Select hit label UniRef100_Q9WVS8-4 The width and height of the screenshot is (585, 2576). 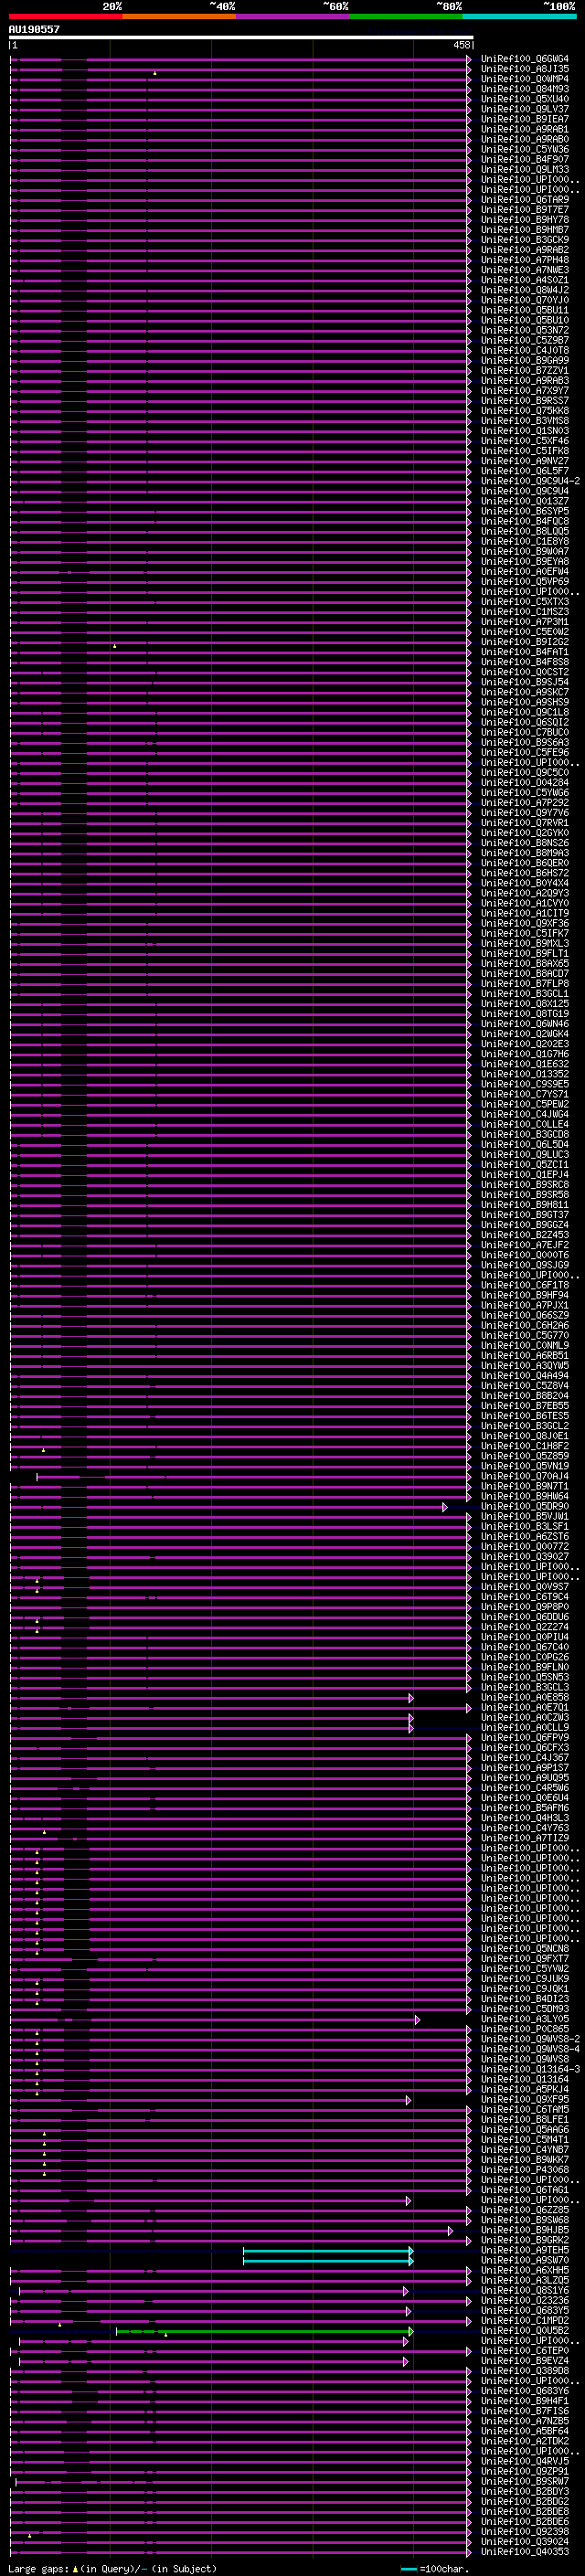tap(530, 2049)
